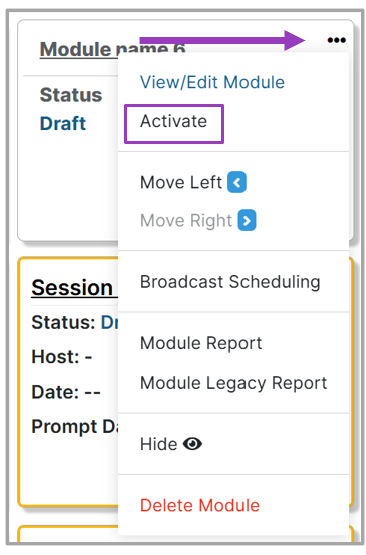Click the Draft status link

click(x=63, y=124)
